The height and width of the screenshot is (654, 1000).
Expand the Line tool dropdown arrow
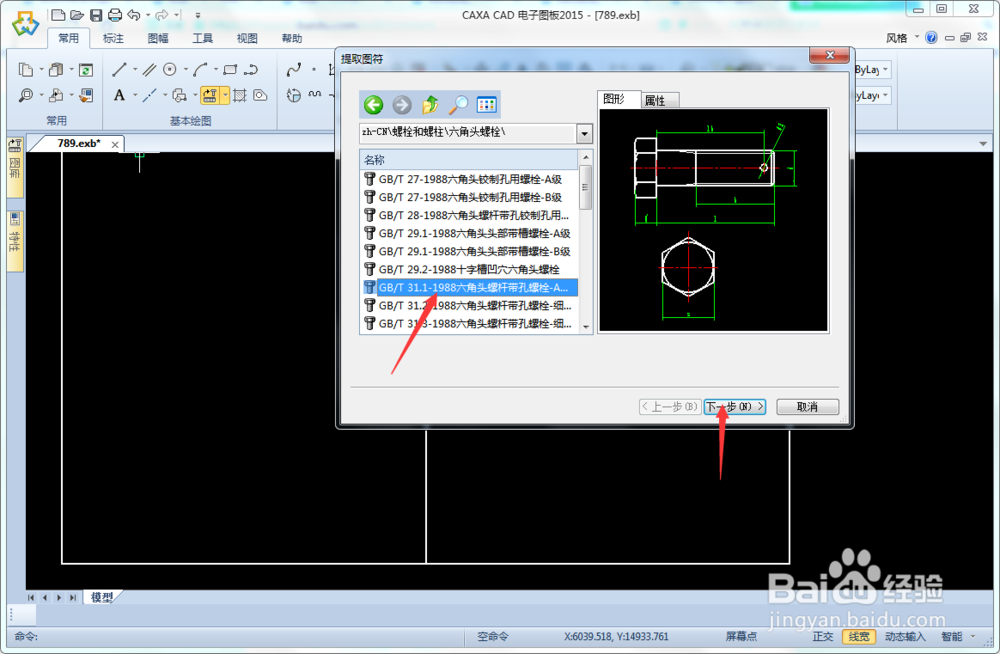135,70
